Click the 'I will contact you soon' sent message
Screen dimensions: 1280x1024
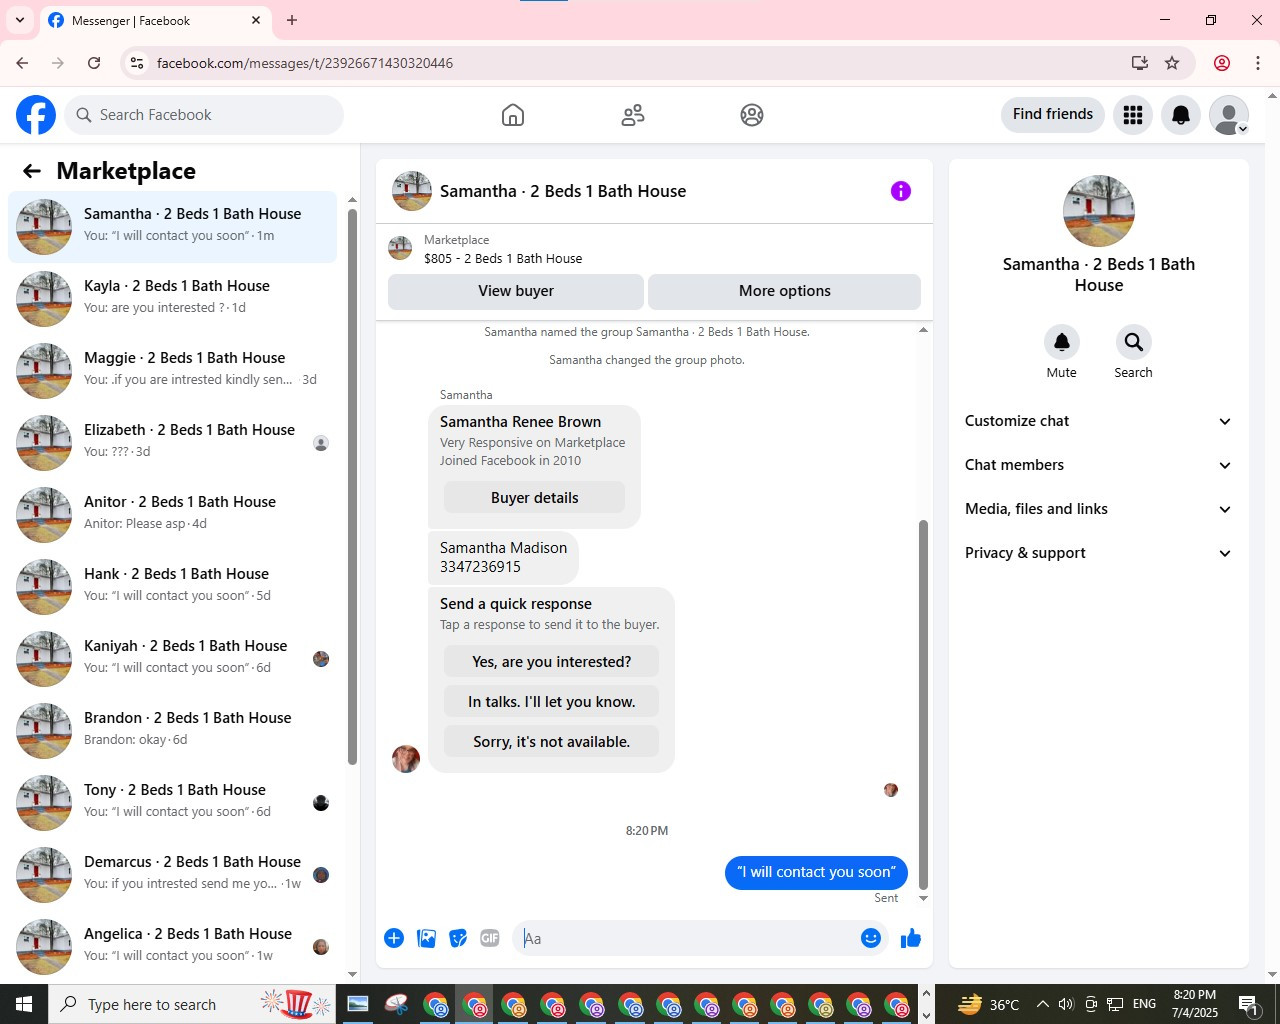click(816, 872)
